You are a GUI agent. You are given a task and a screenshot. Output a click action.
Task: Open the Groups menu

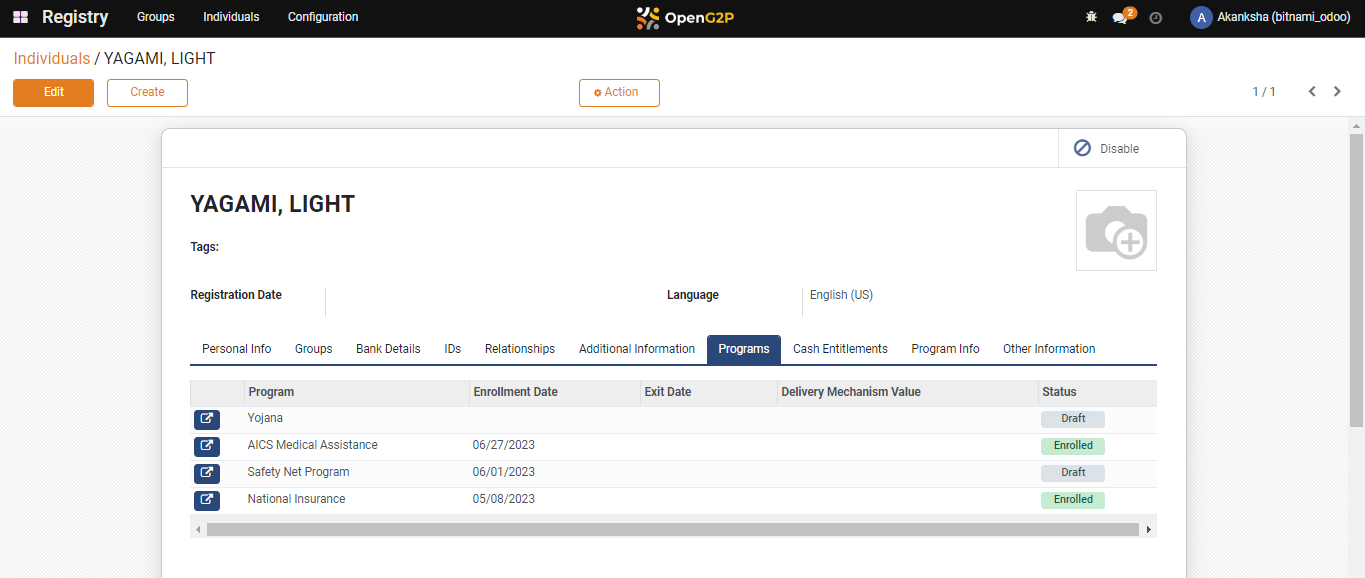(155, 18)
